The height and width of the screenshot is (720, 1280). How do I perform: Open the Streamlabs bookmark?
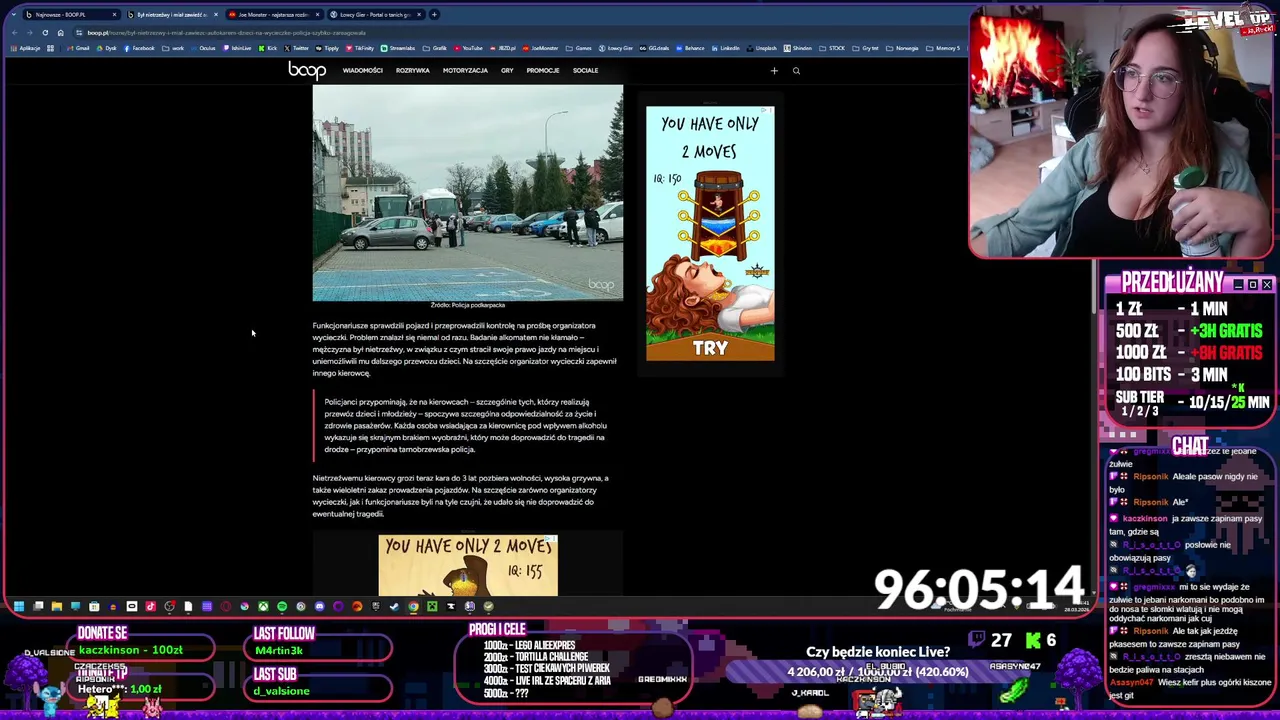tap(397, 48)
